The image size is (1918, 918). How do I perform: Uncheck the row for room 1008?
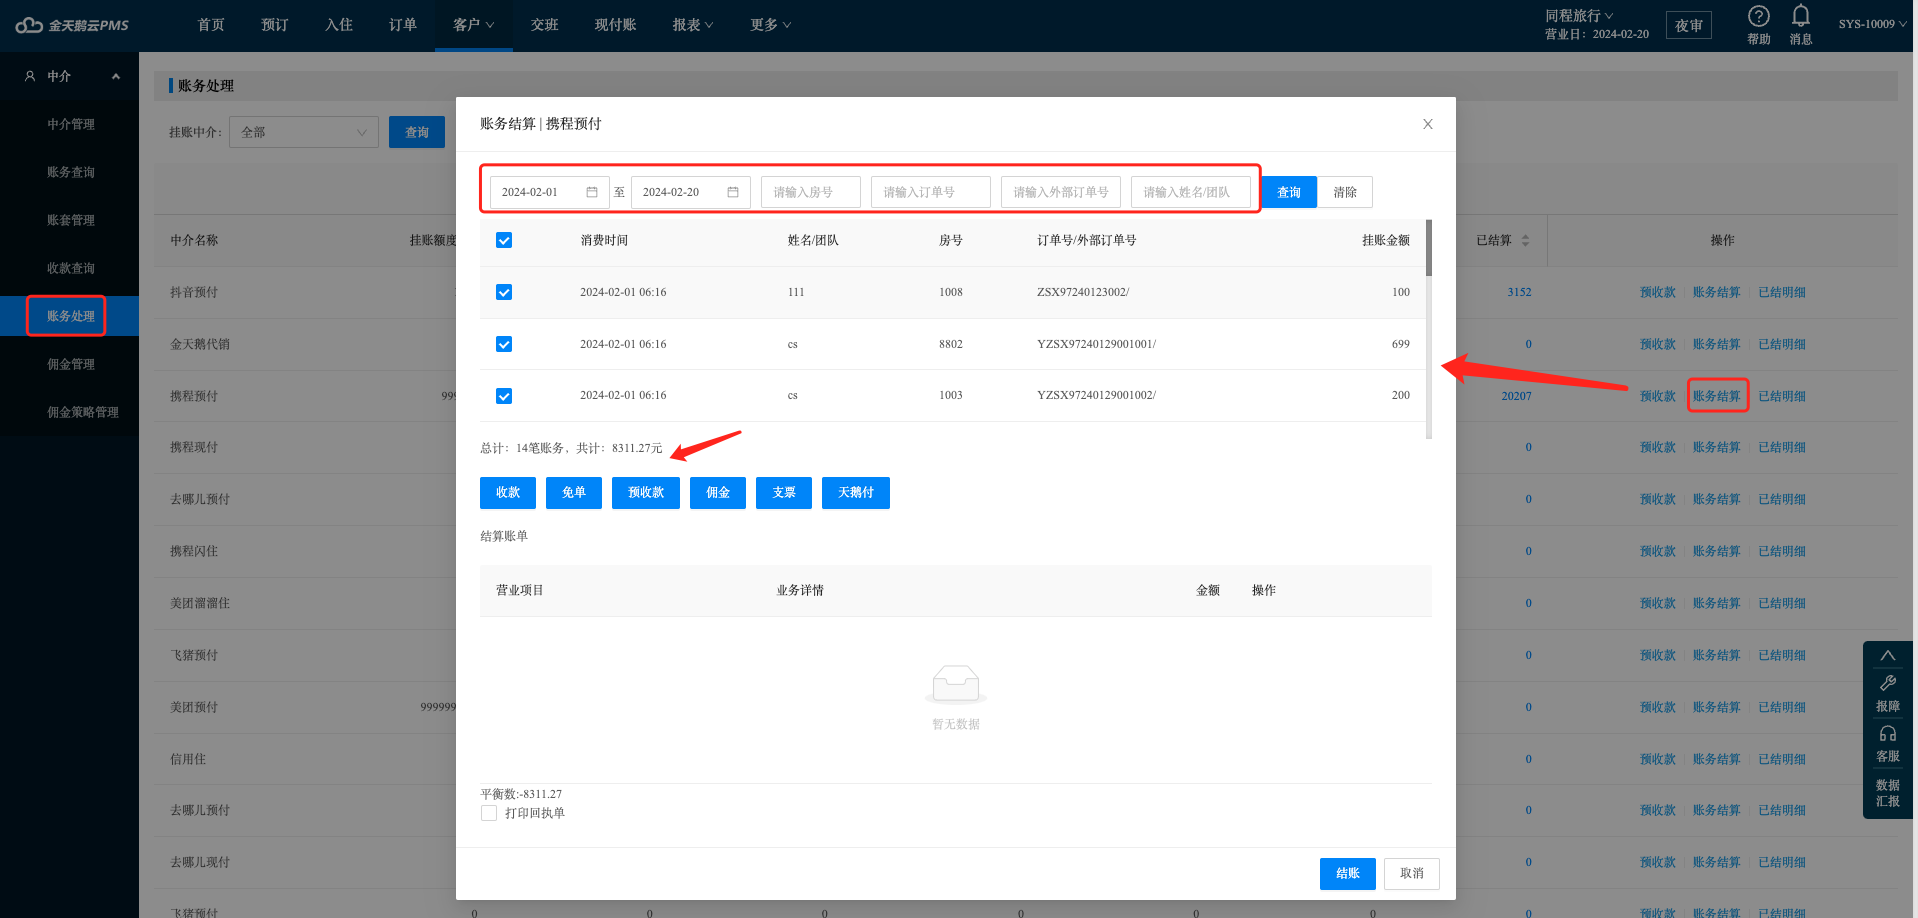click(504, 292)
